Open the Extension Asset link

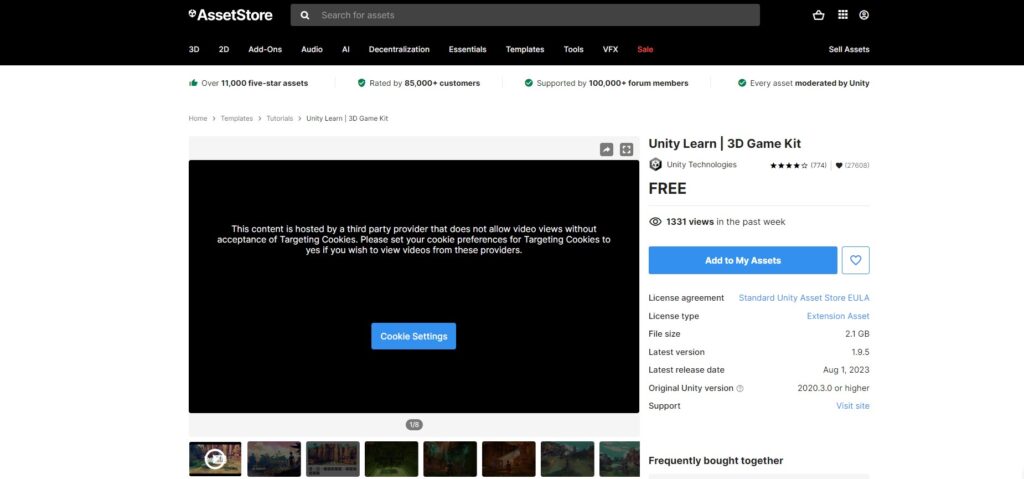[x=838, y=316]
